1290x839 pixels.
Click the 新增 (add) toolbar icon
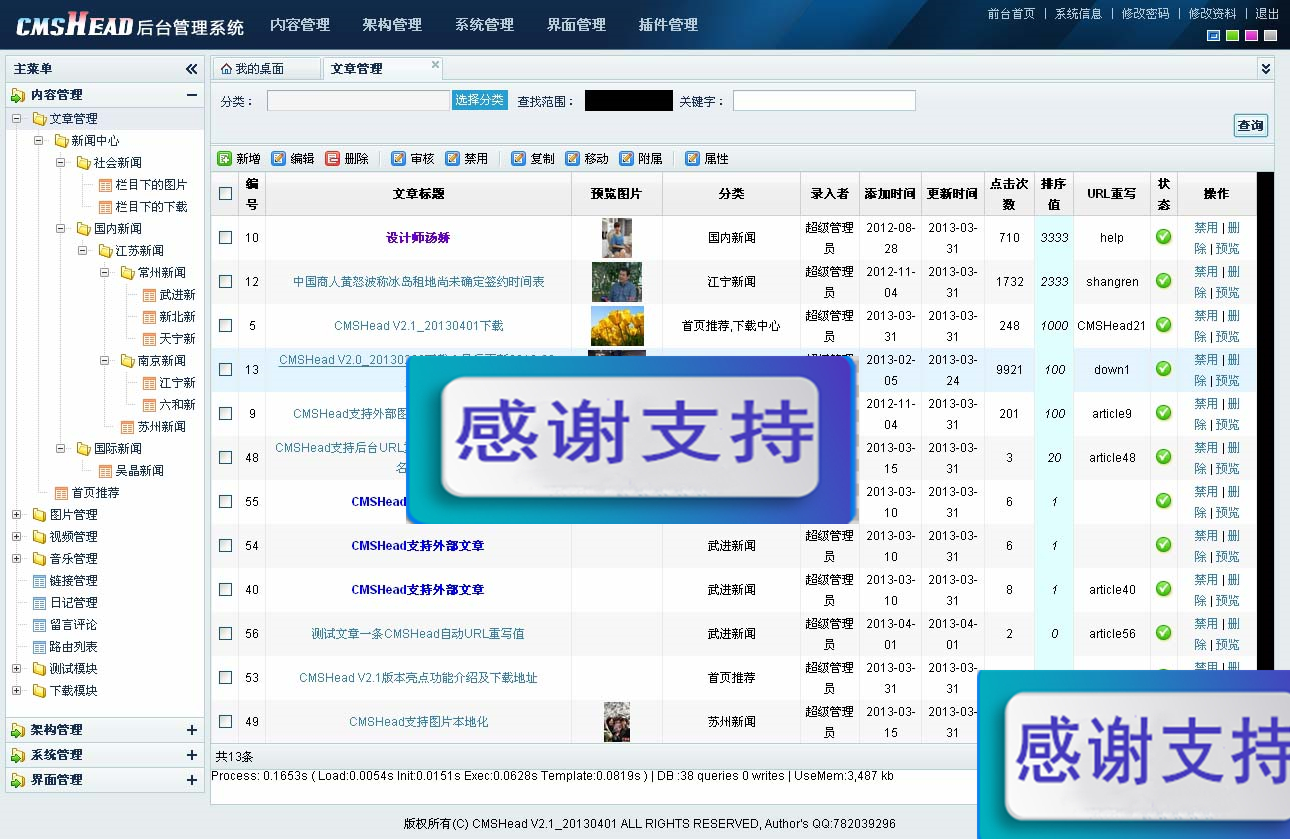coord(225,158)
